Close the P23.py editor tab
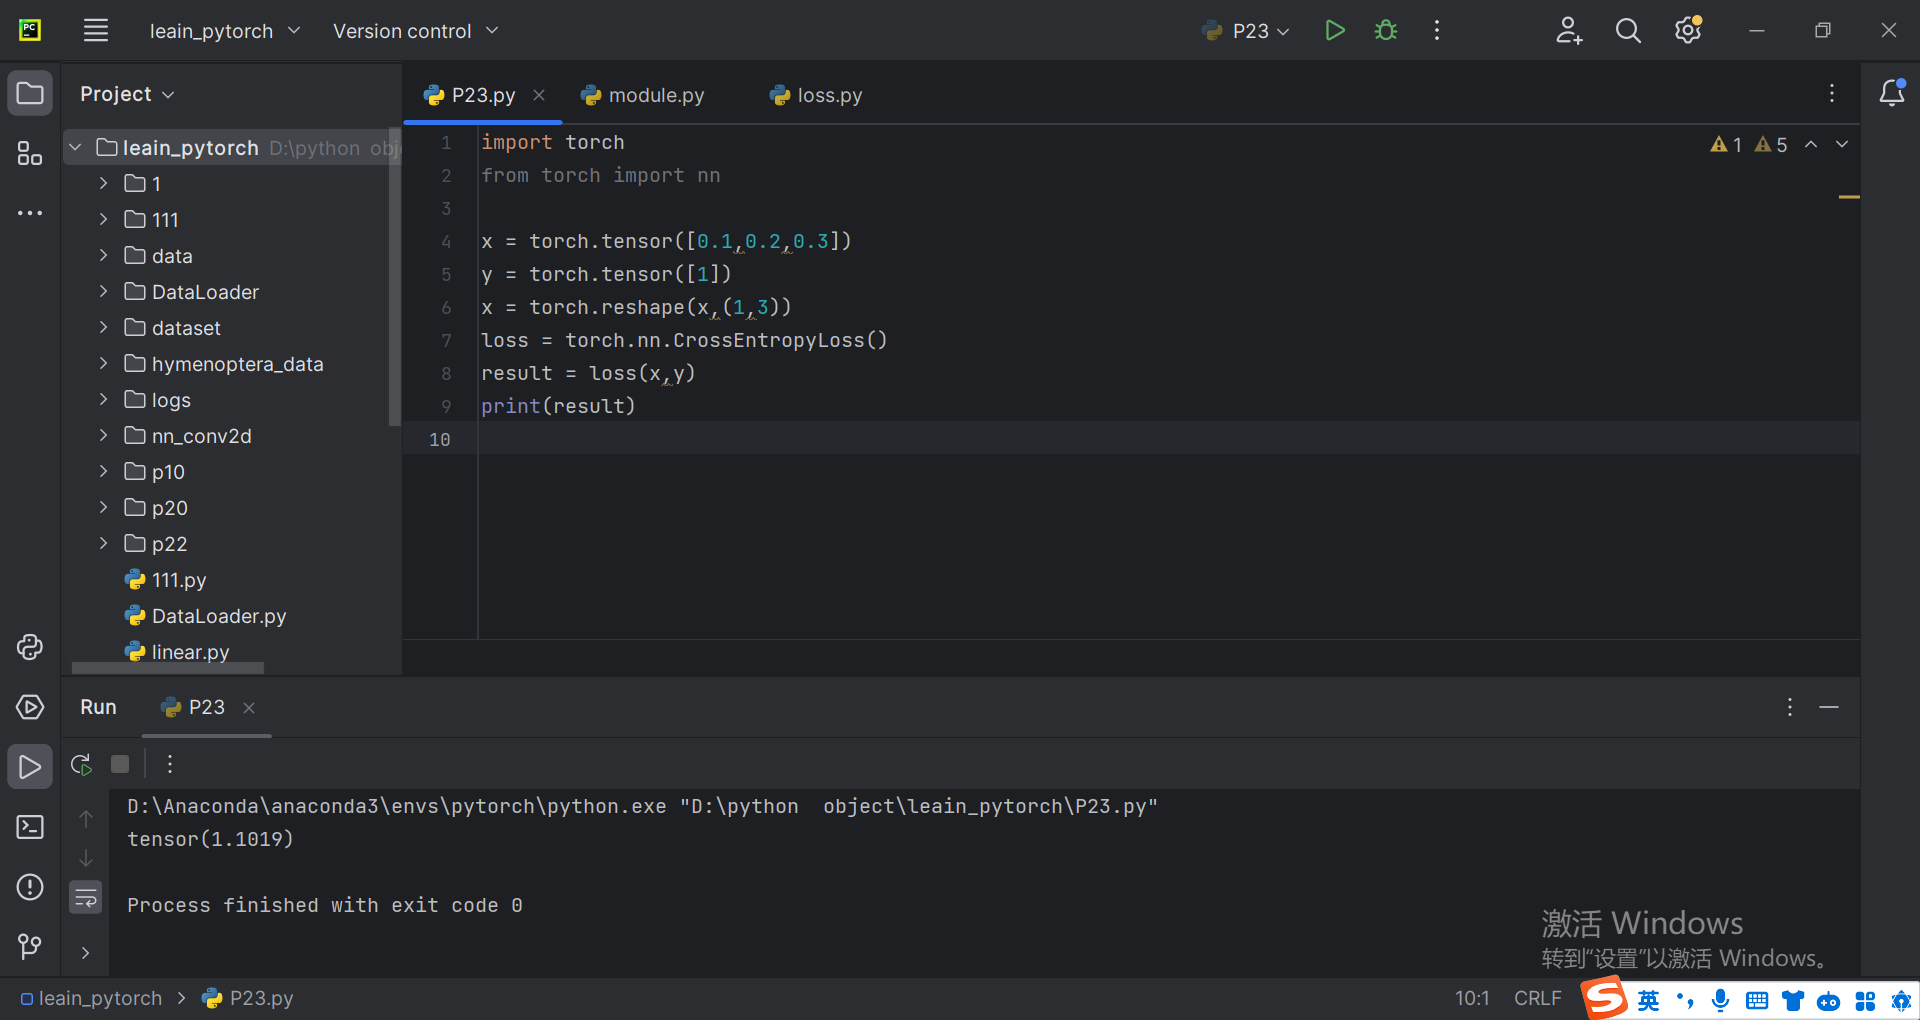The height and width of the screenshot is (1020, 1920). point(539,95)
